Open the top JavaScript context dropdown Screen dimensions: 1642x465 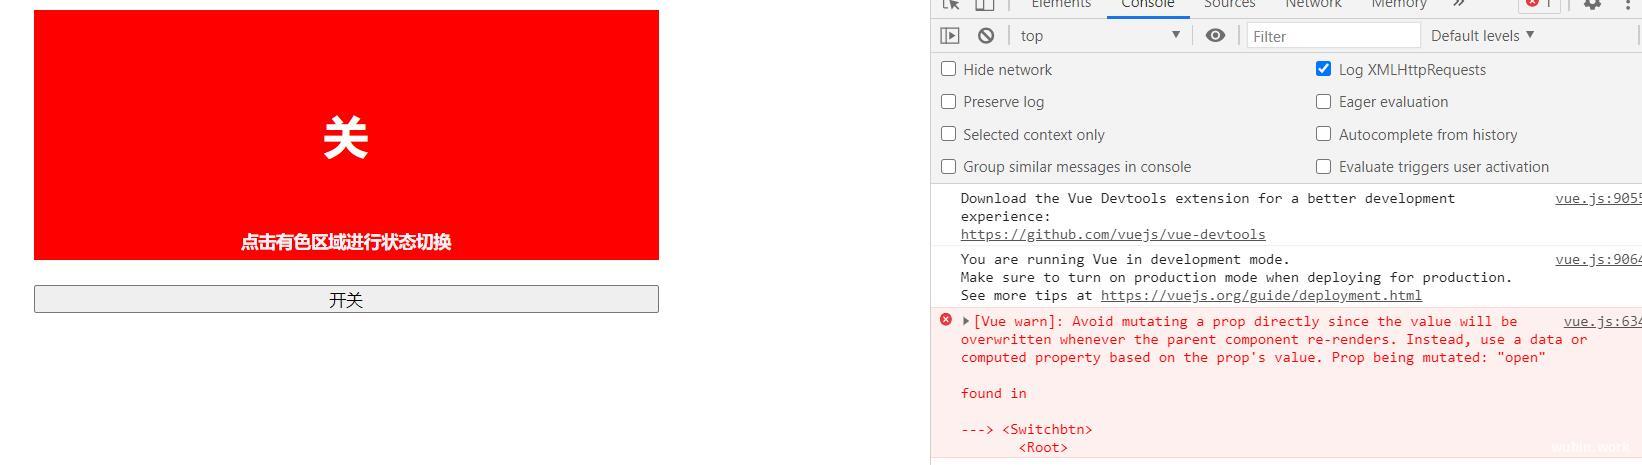pyautogui.click(x=1100, y=35)
